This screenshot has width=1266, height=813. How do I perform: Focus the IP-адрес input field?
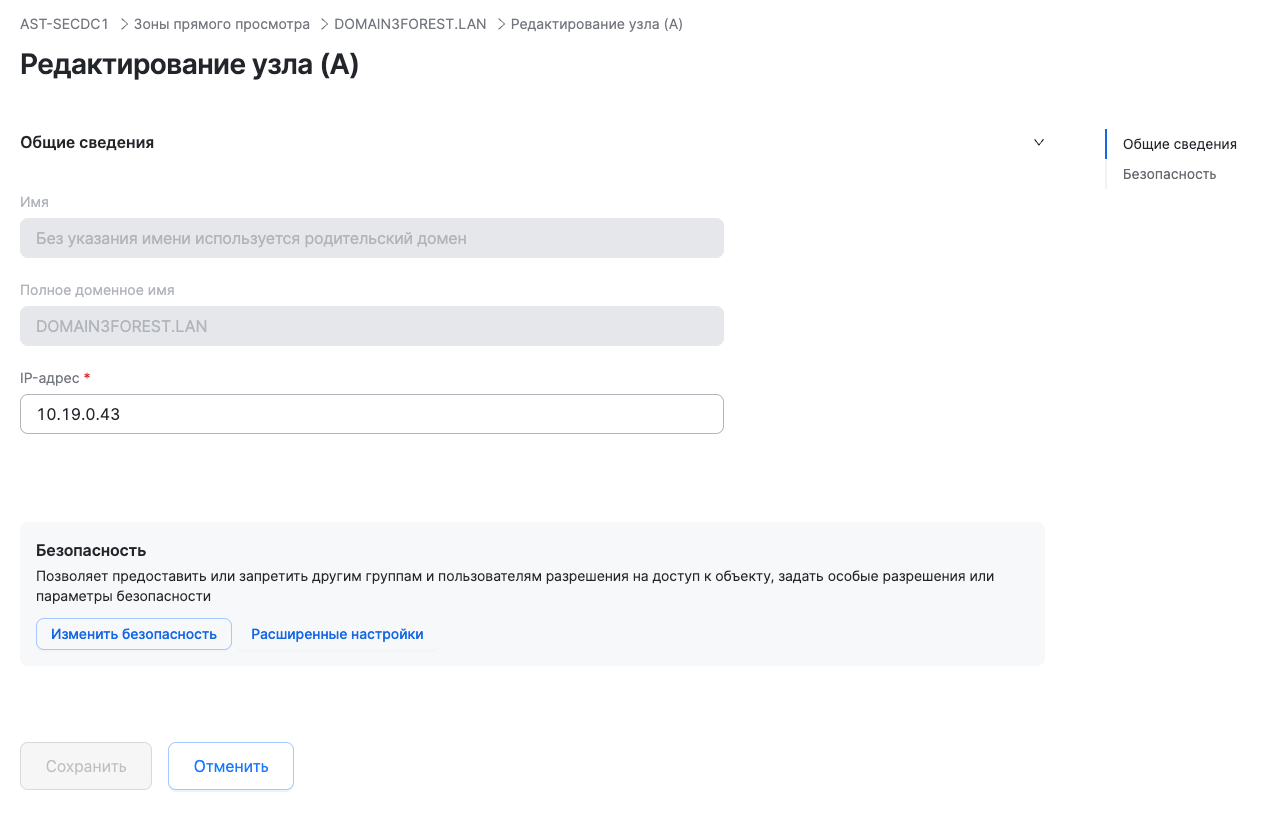tap(371, 414)
